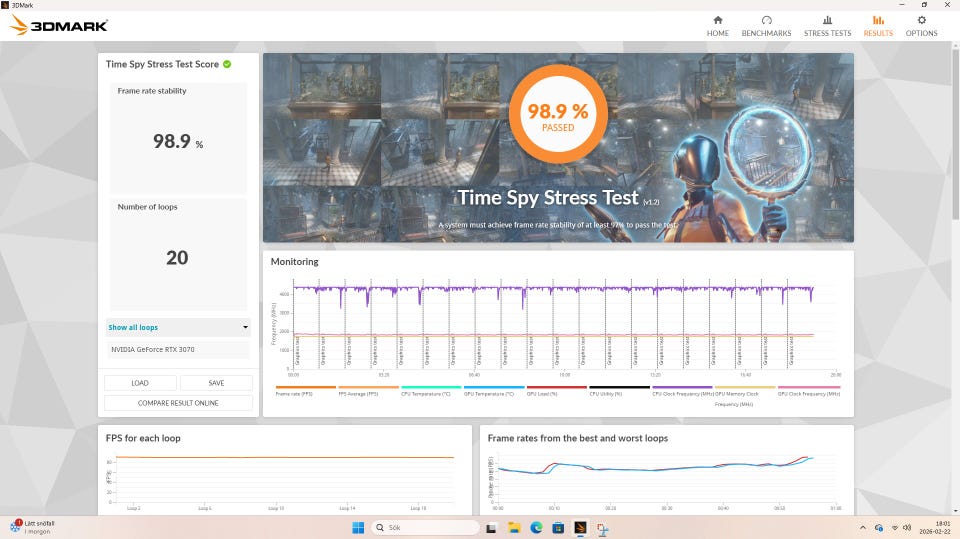The width and height of the screenshot is (960, 539).
Task: Click the green valid-score checkmark icon
Action: pos(227,64)
